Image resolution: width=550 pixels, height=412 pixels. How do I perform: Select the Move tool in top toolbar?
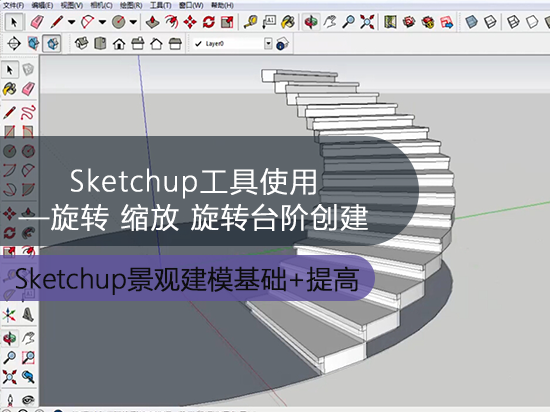tap(190, 22)
